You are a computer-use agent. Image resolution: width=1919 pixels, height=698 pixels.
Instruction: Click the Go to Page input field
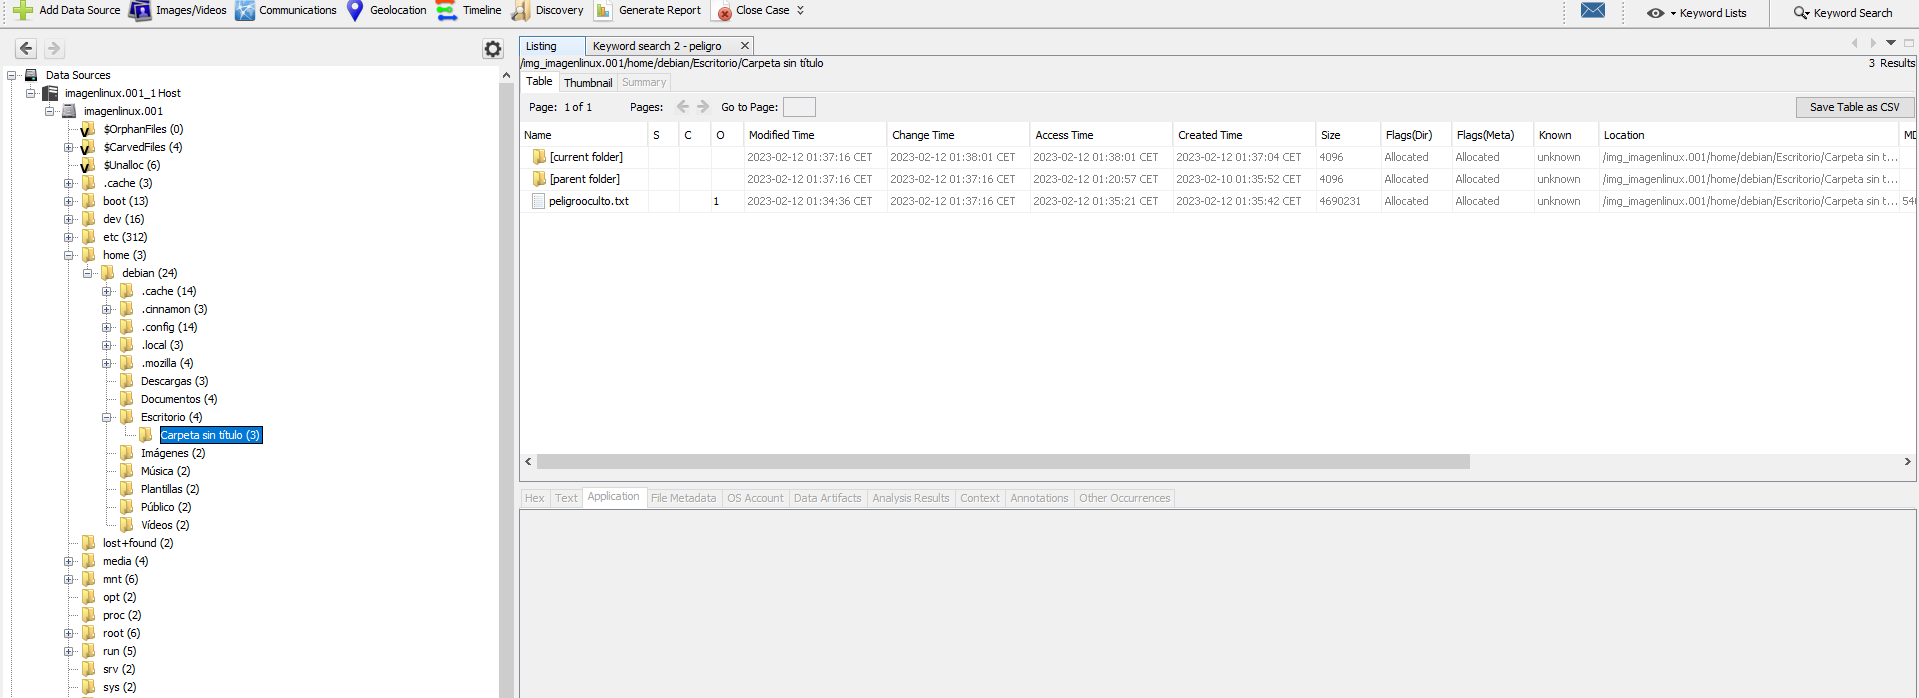(x=798, y=107)
